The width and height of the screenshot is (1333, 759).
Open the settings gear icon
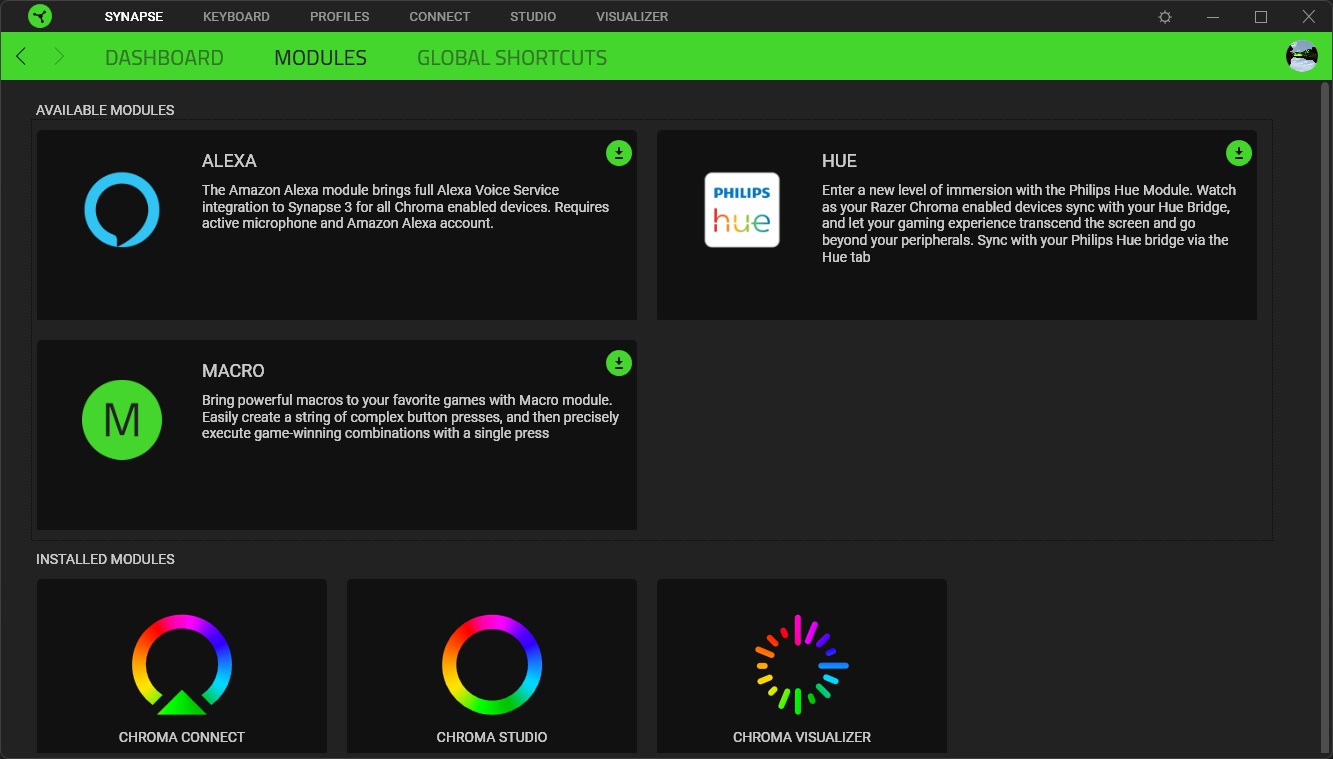pos(1165,17)
